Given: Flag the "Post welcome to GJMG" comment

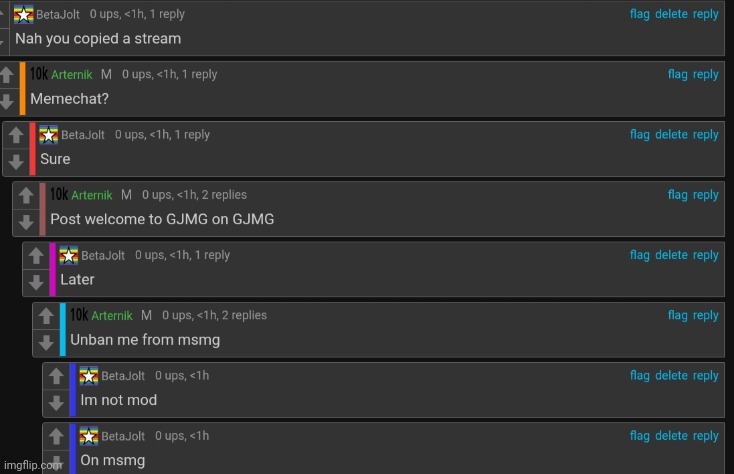Looking at the screenshot, I should click(677, 195).
